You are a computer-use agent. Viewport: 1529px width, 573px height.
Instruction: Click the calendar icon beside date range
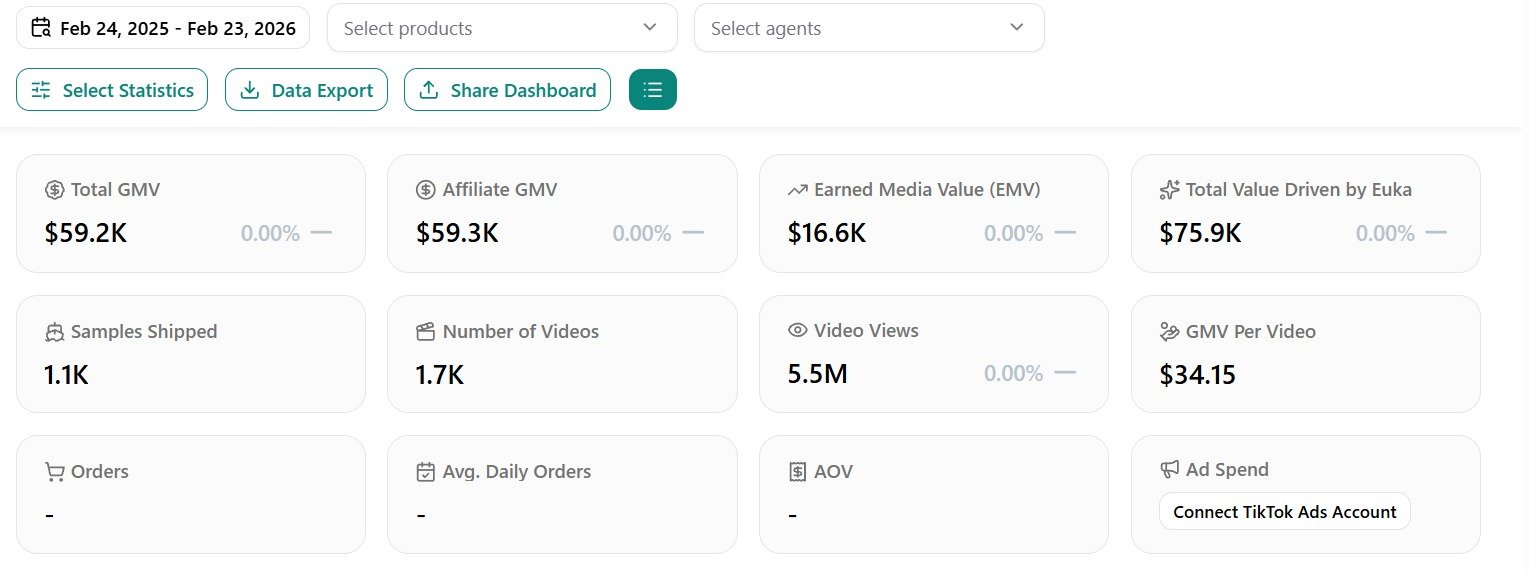tap(41, 28)
